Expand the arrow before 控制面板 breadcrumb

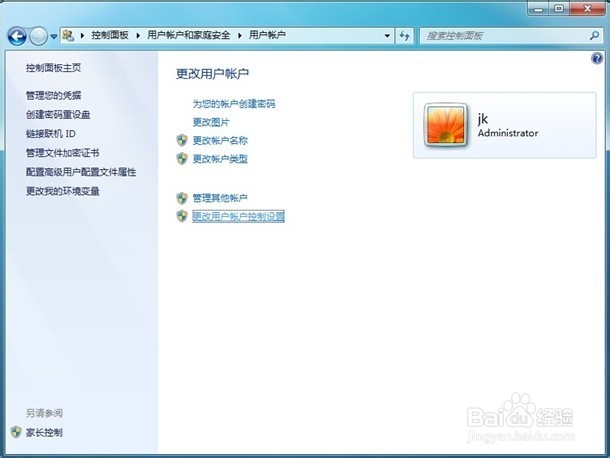(x=82, y=35)
